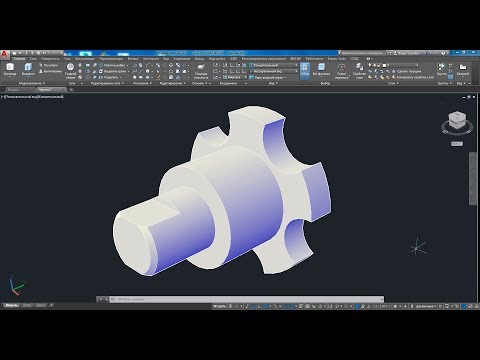Click the search field in the title bar
480x360 pixels.
click(x=363, y=53)
